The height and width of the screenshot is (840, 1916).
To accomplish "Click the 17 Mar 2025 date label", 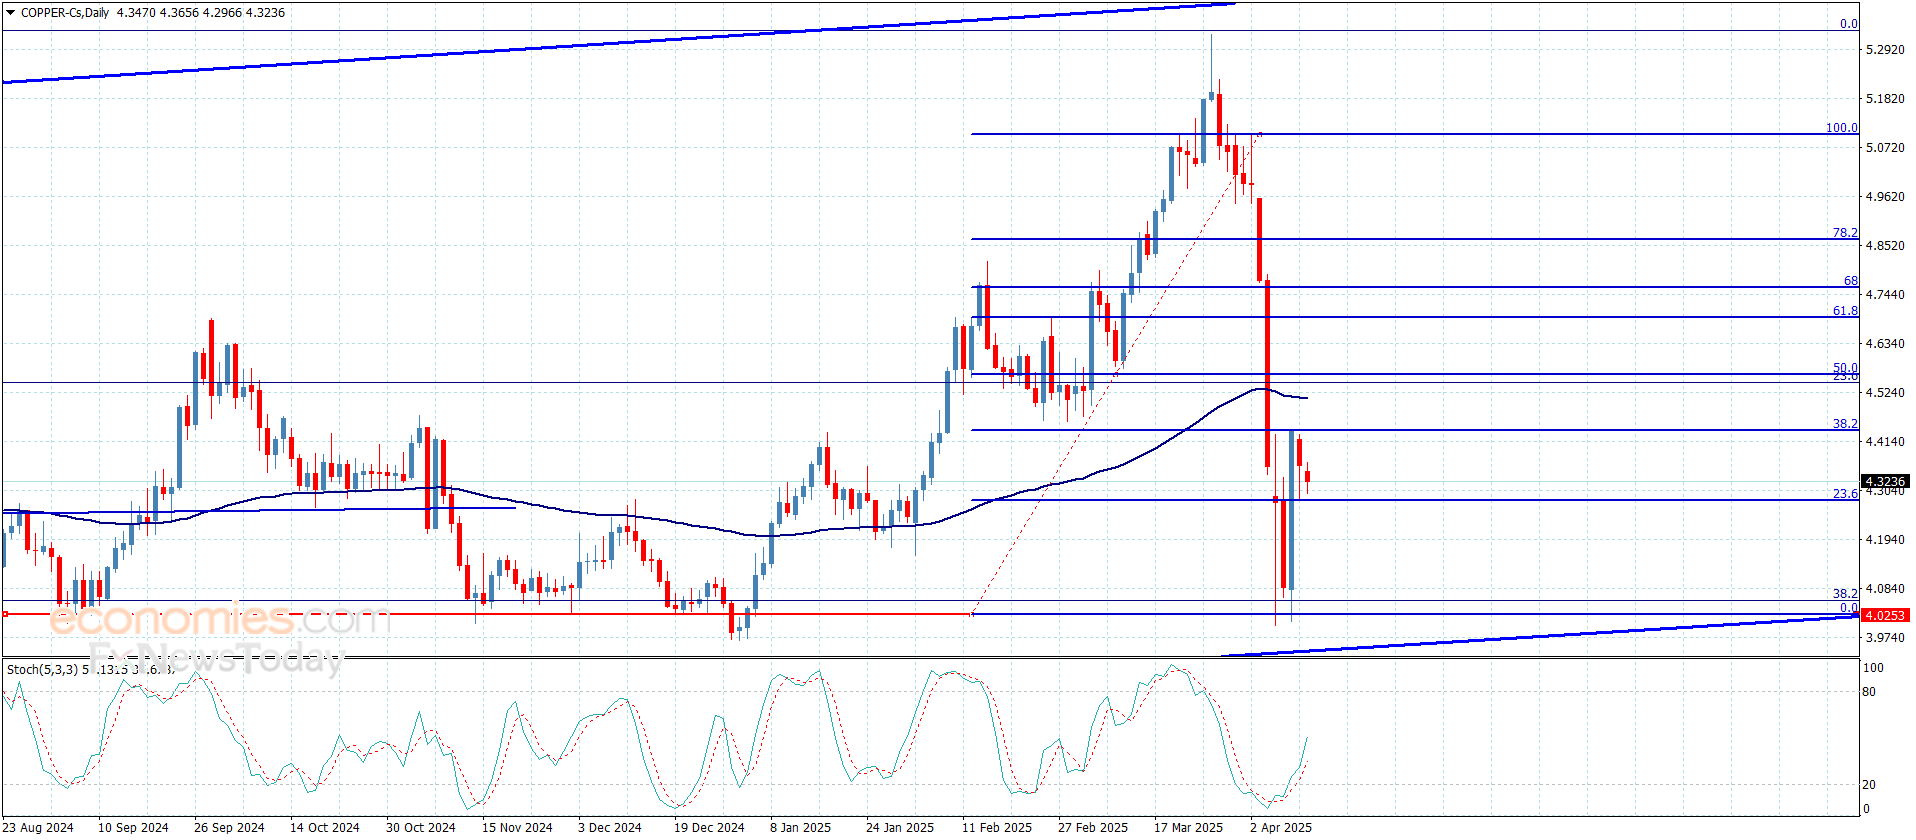I will pos(1189,828).
